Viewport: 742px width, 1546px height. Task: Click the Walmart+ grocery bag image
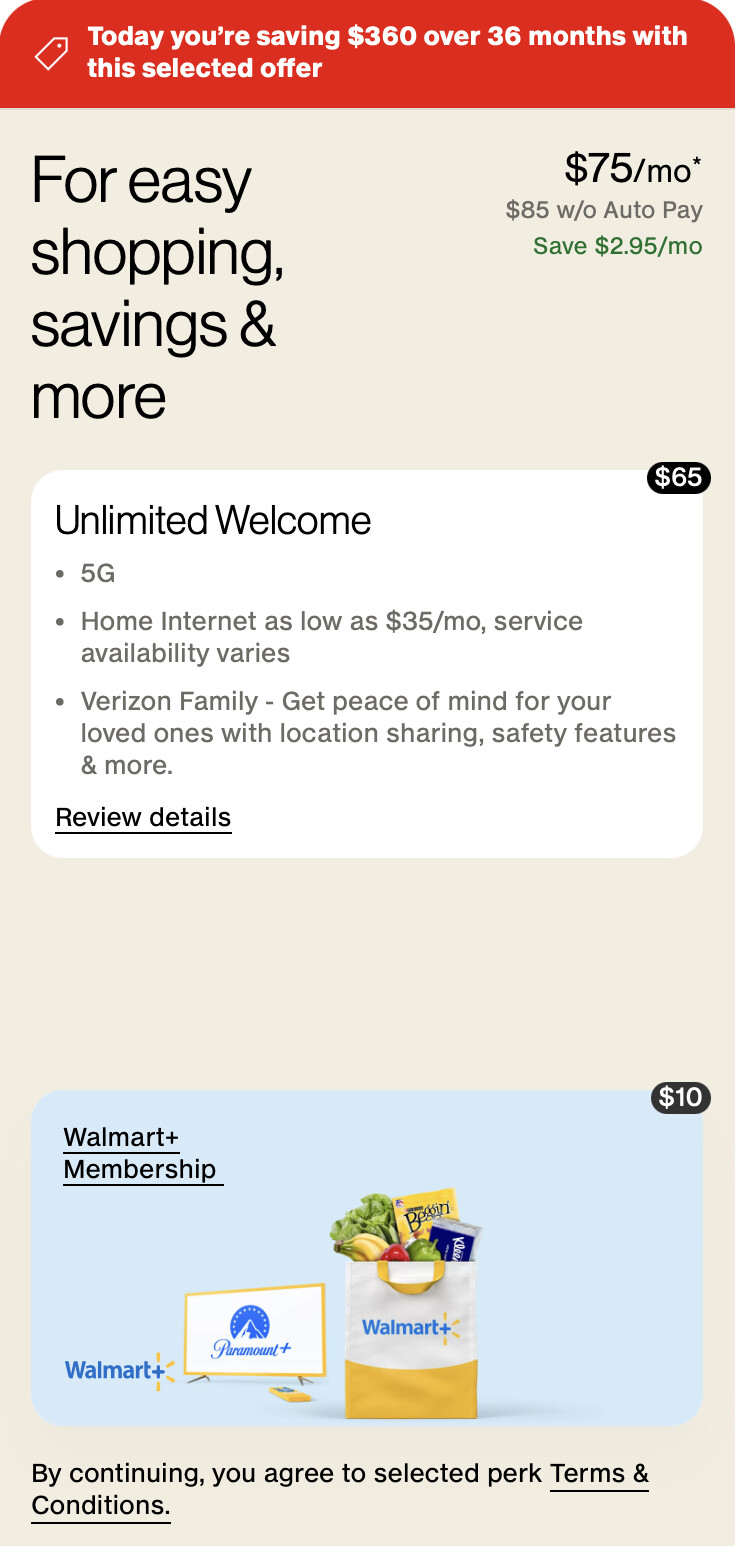point(411,1337)
